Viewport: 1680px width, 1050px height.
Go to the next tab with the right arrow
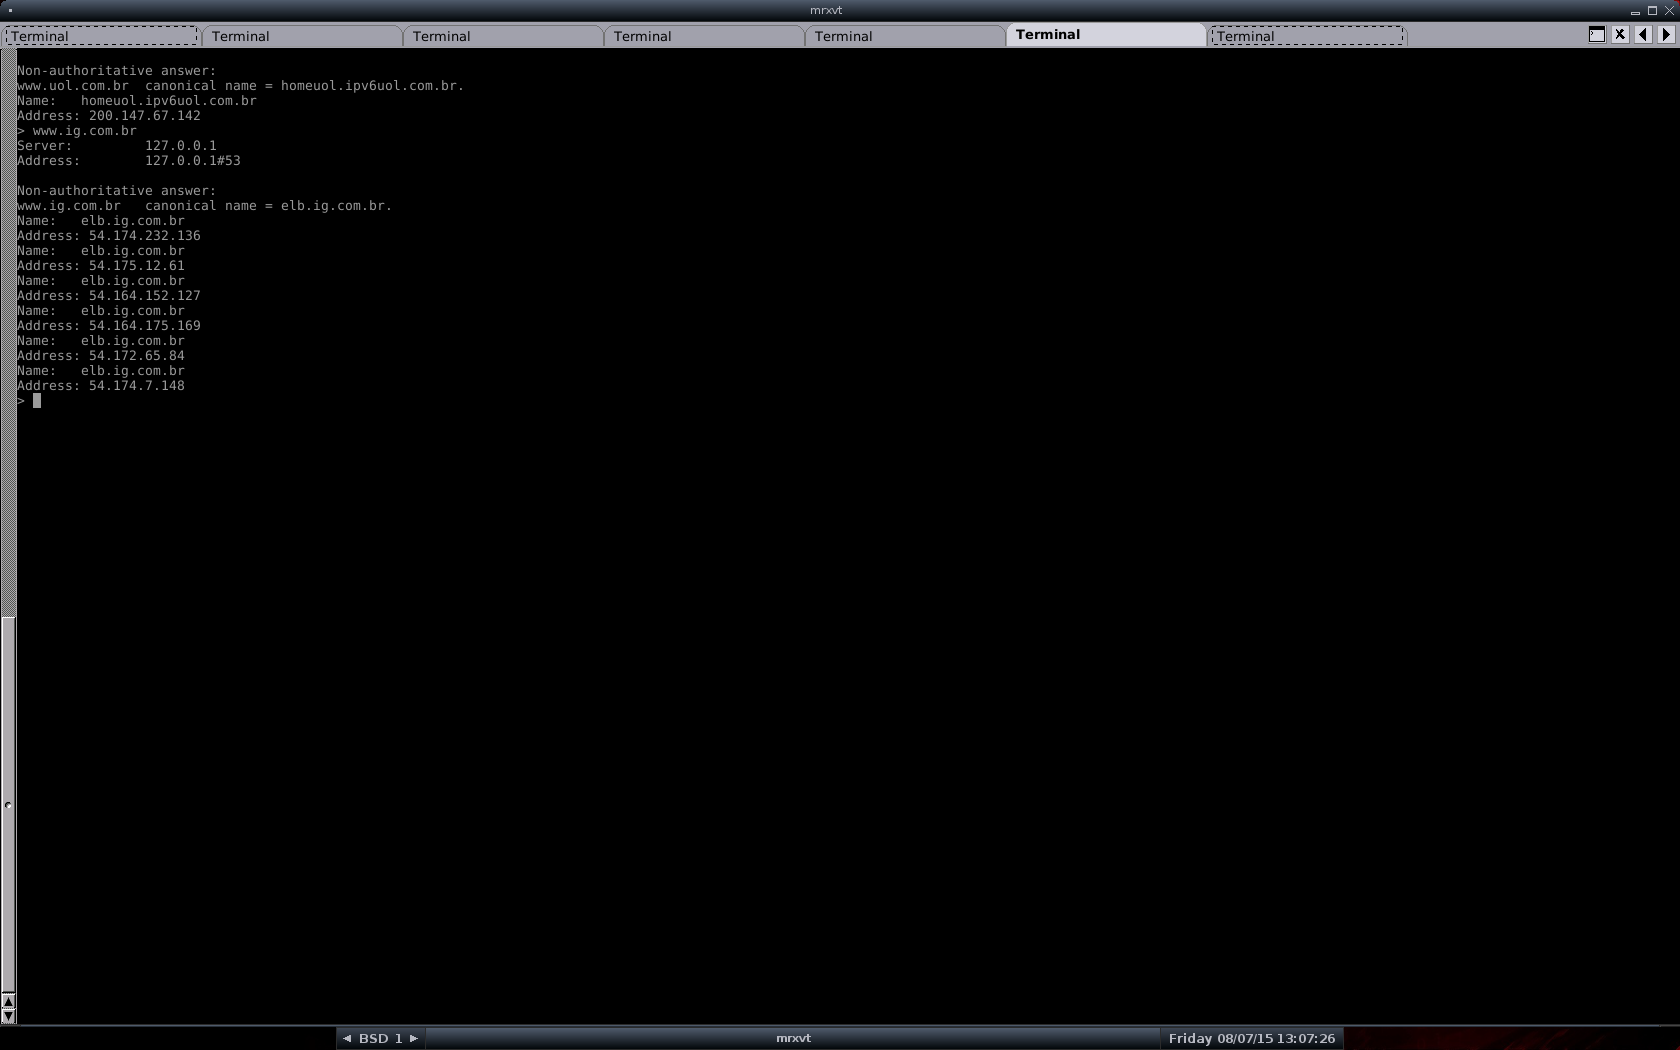pyautogui.click(x=1666, y=34)
